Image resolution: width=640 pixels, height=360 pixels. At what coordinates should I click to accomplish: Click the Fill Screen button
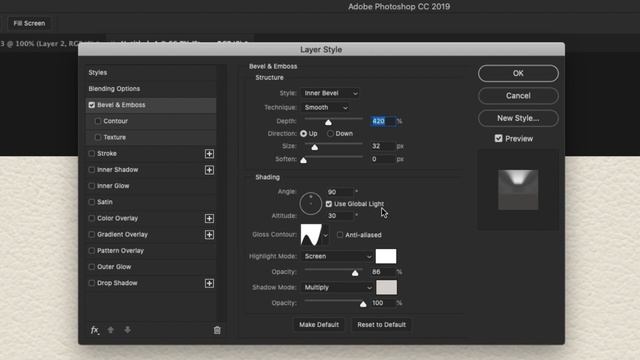click(29, 23)
